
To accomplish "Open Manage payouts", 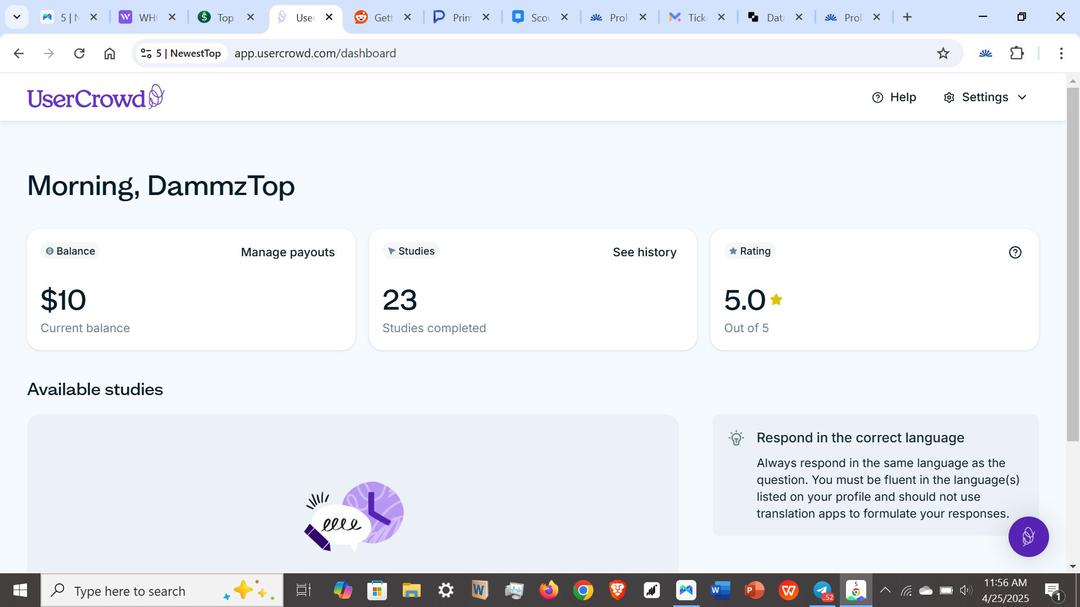I will tap(288, 252).
